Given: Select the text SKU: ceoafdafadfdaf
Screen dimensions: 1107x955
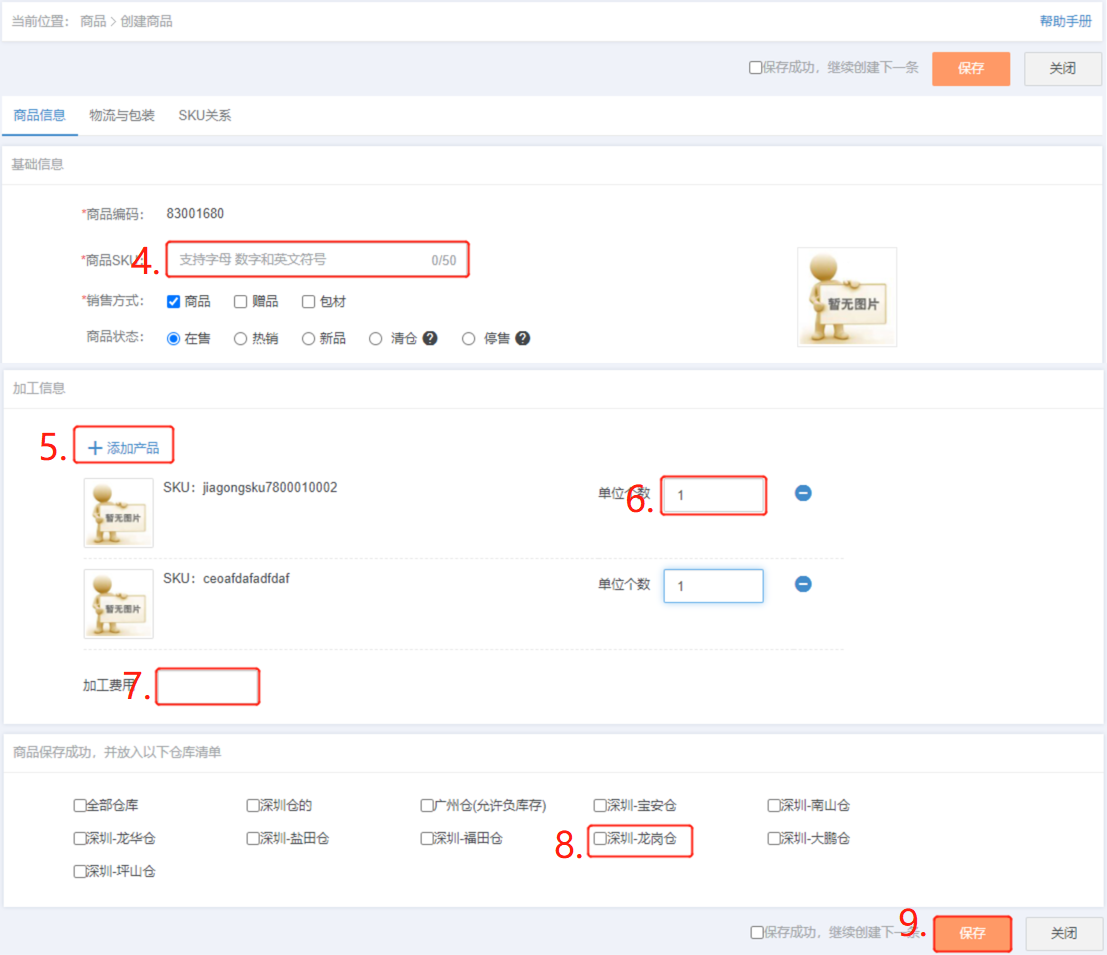Looking at the screenshot, I should (x=226, y=579).
